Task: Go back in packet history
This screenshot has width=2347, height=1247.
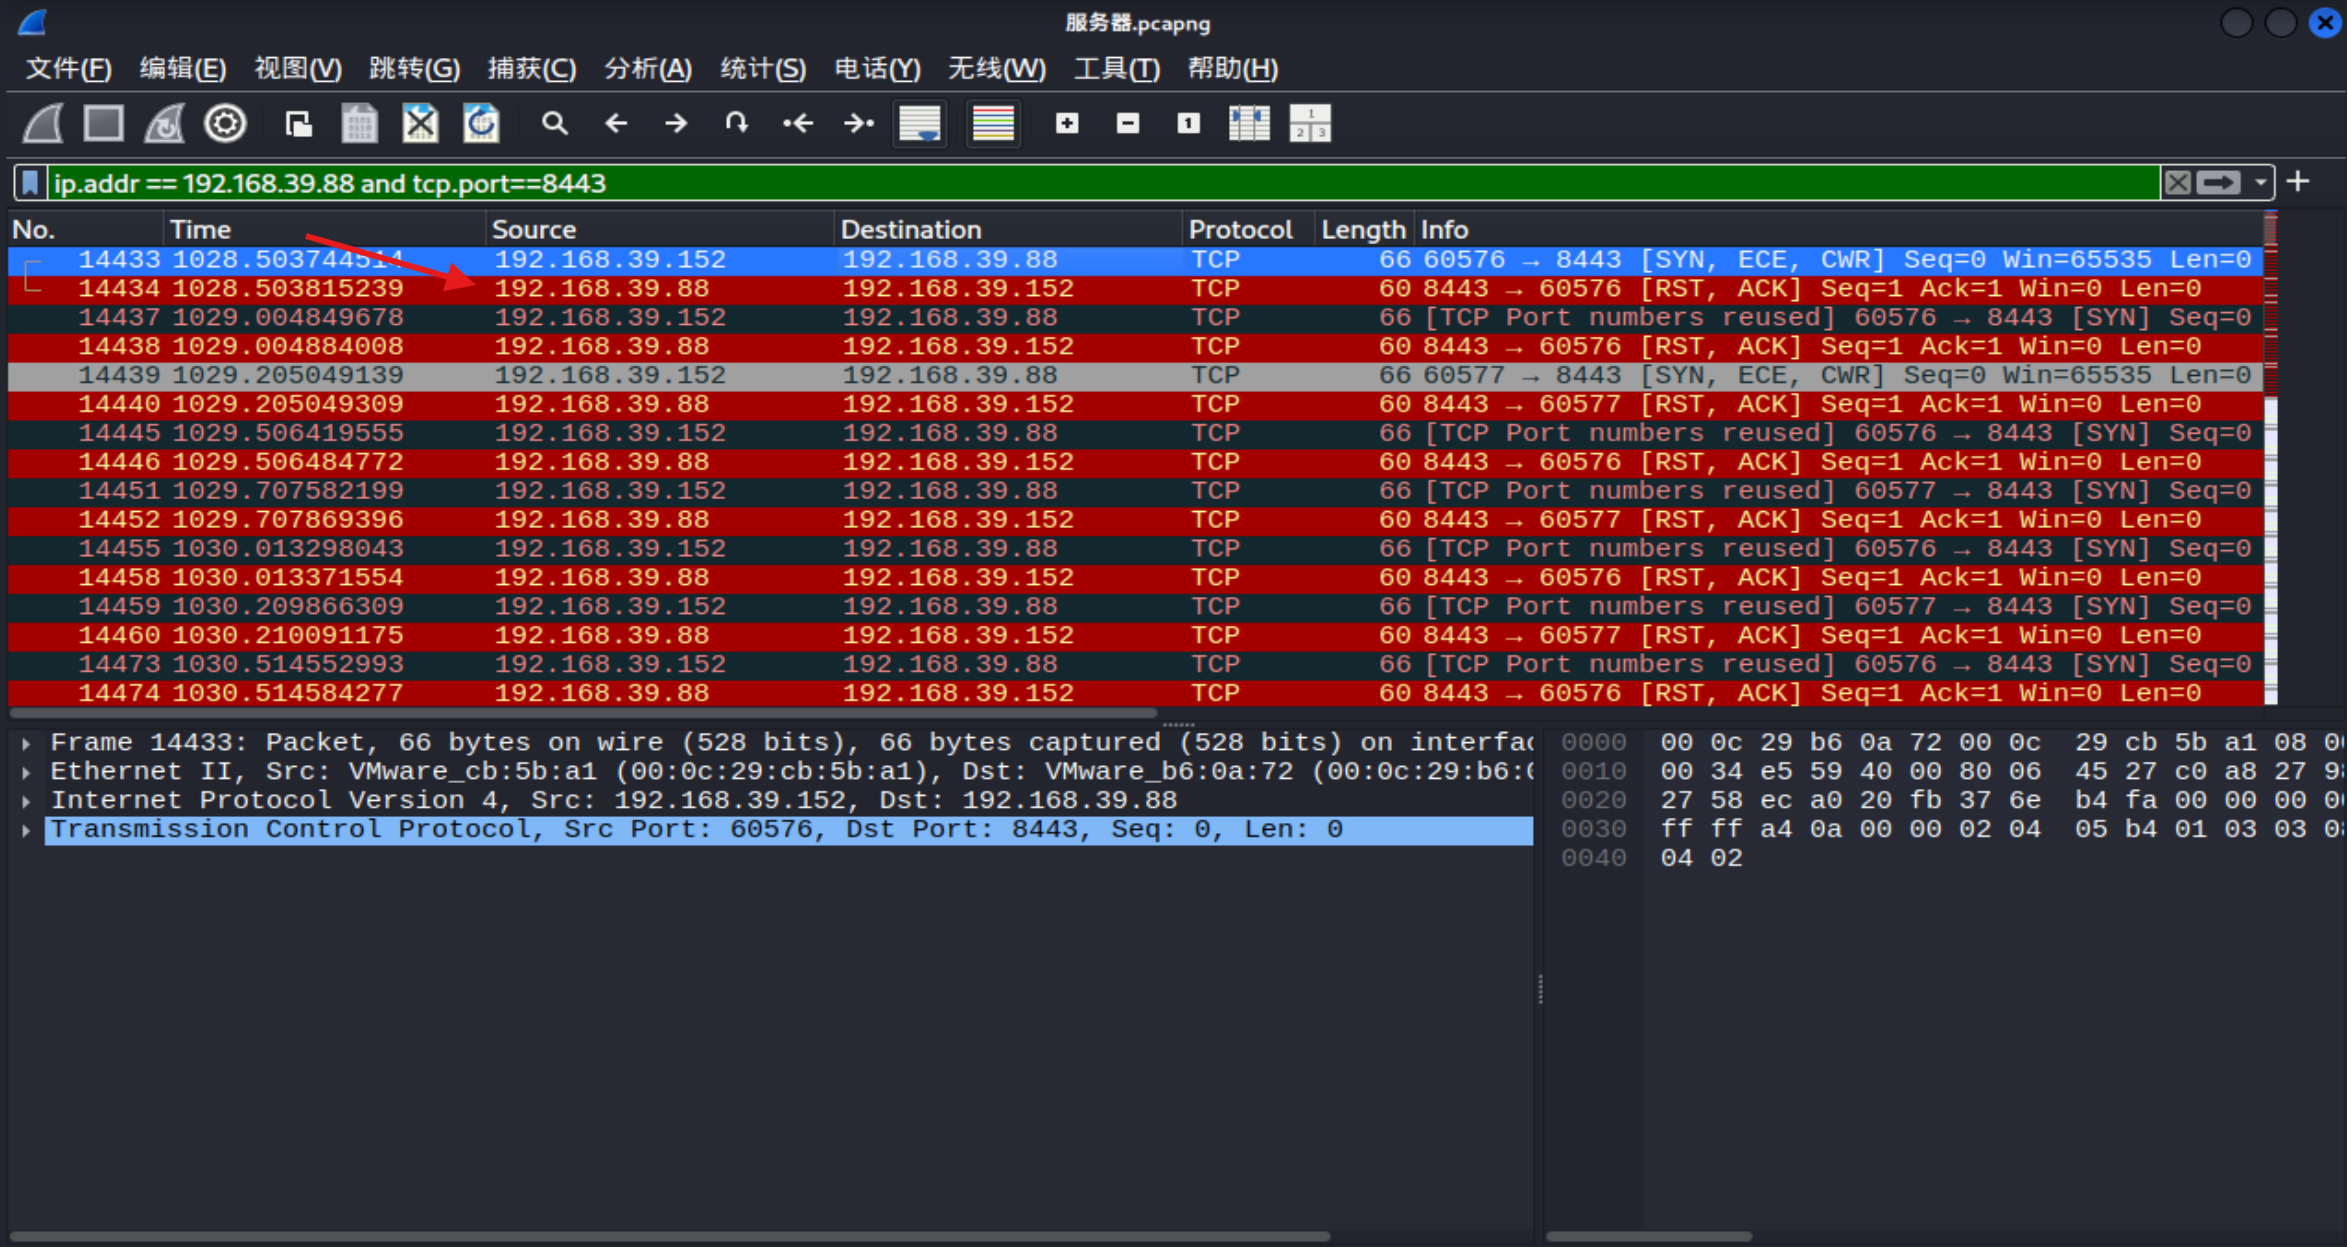Action: [x=616, y=124]
